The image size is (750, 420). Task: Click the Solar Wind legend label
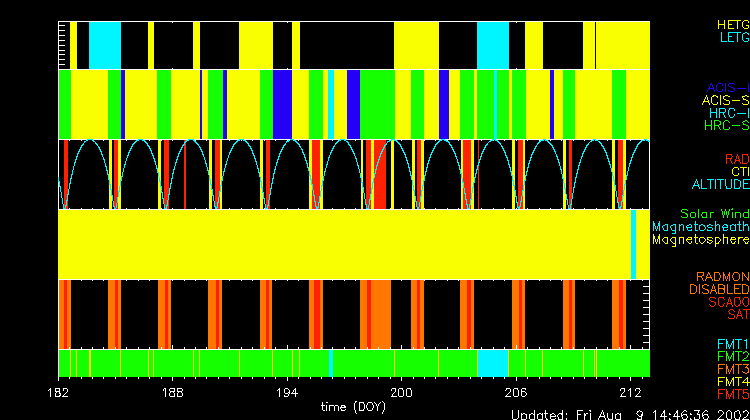click(714, 214)
